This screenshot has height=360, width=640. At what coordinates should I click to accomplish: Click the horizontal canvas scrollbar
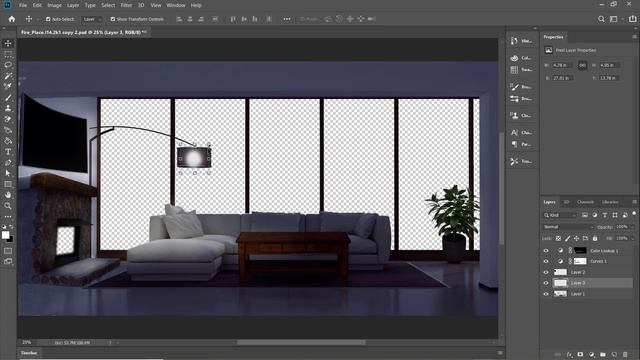(301, 342)
